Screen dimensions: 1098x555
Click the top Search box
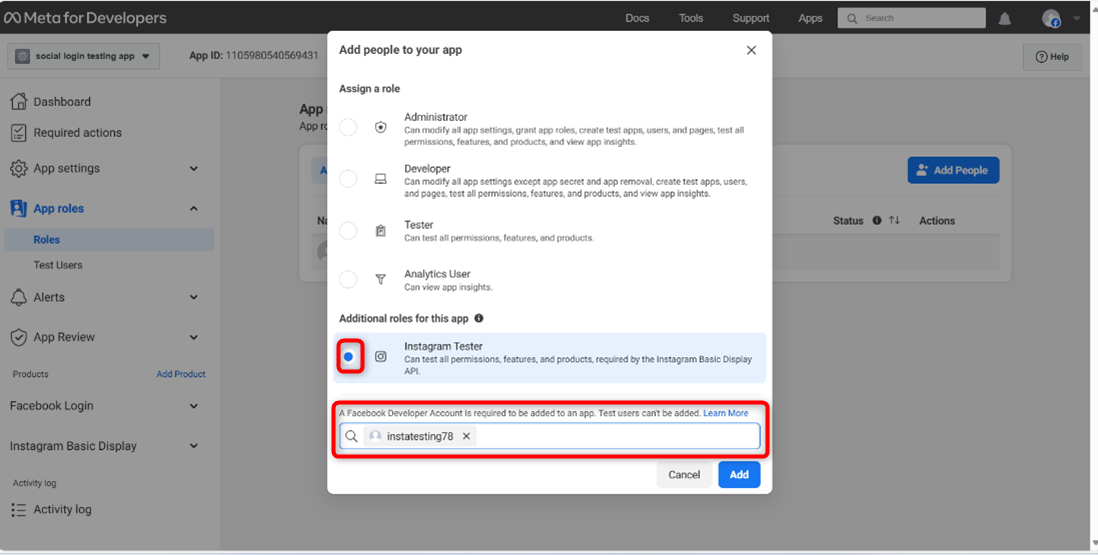[x=911, y=18]
